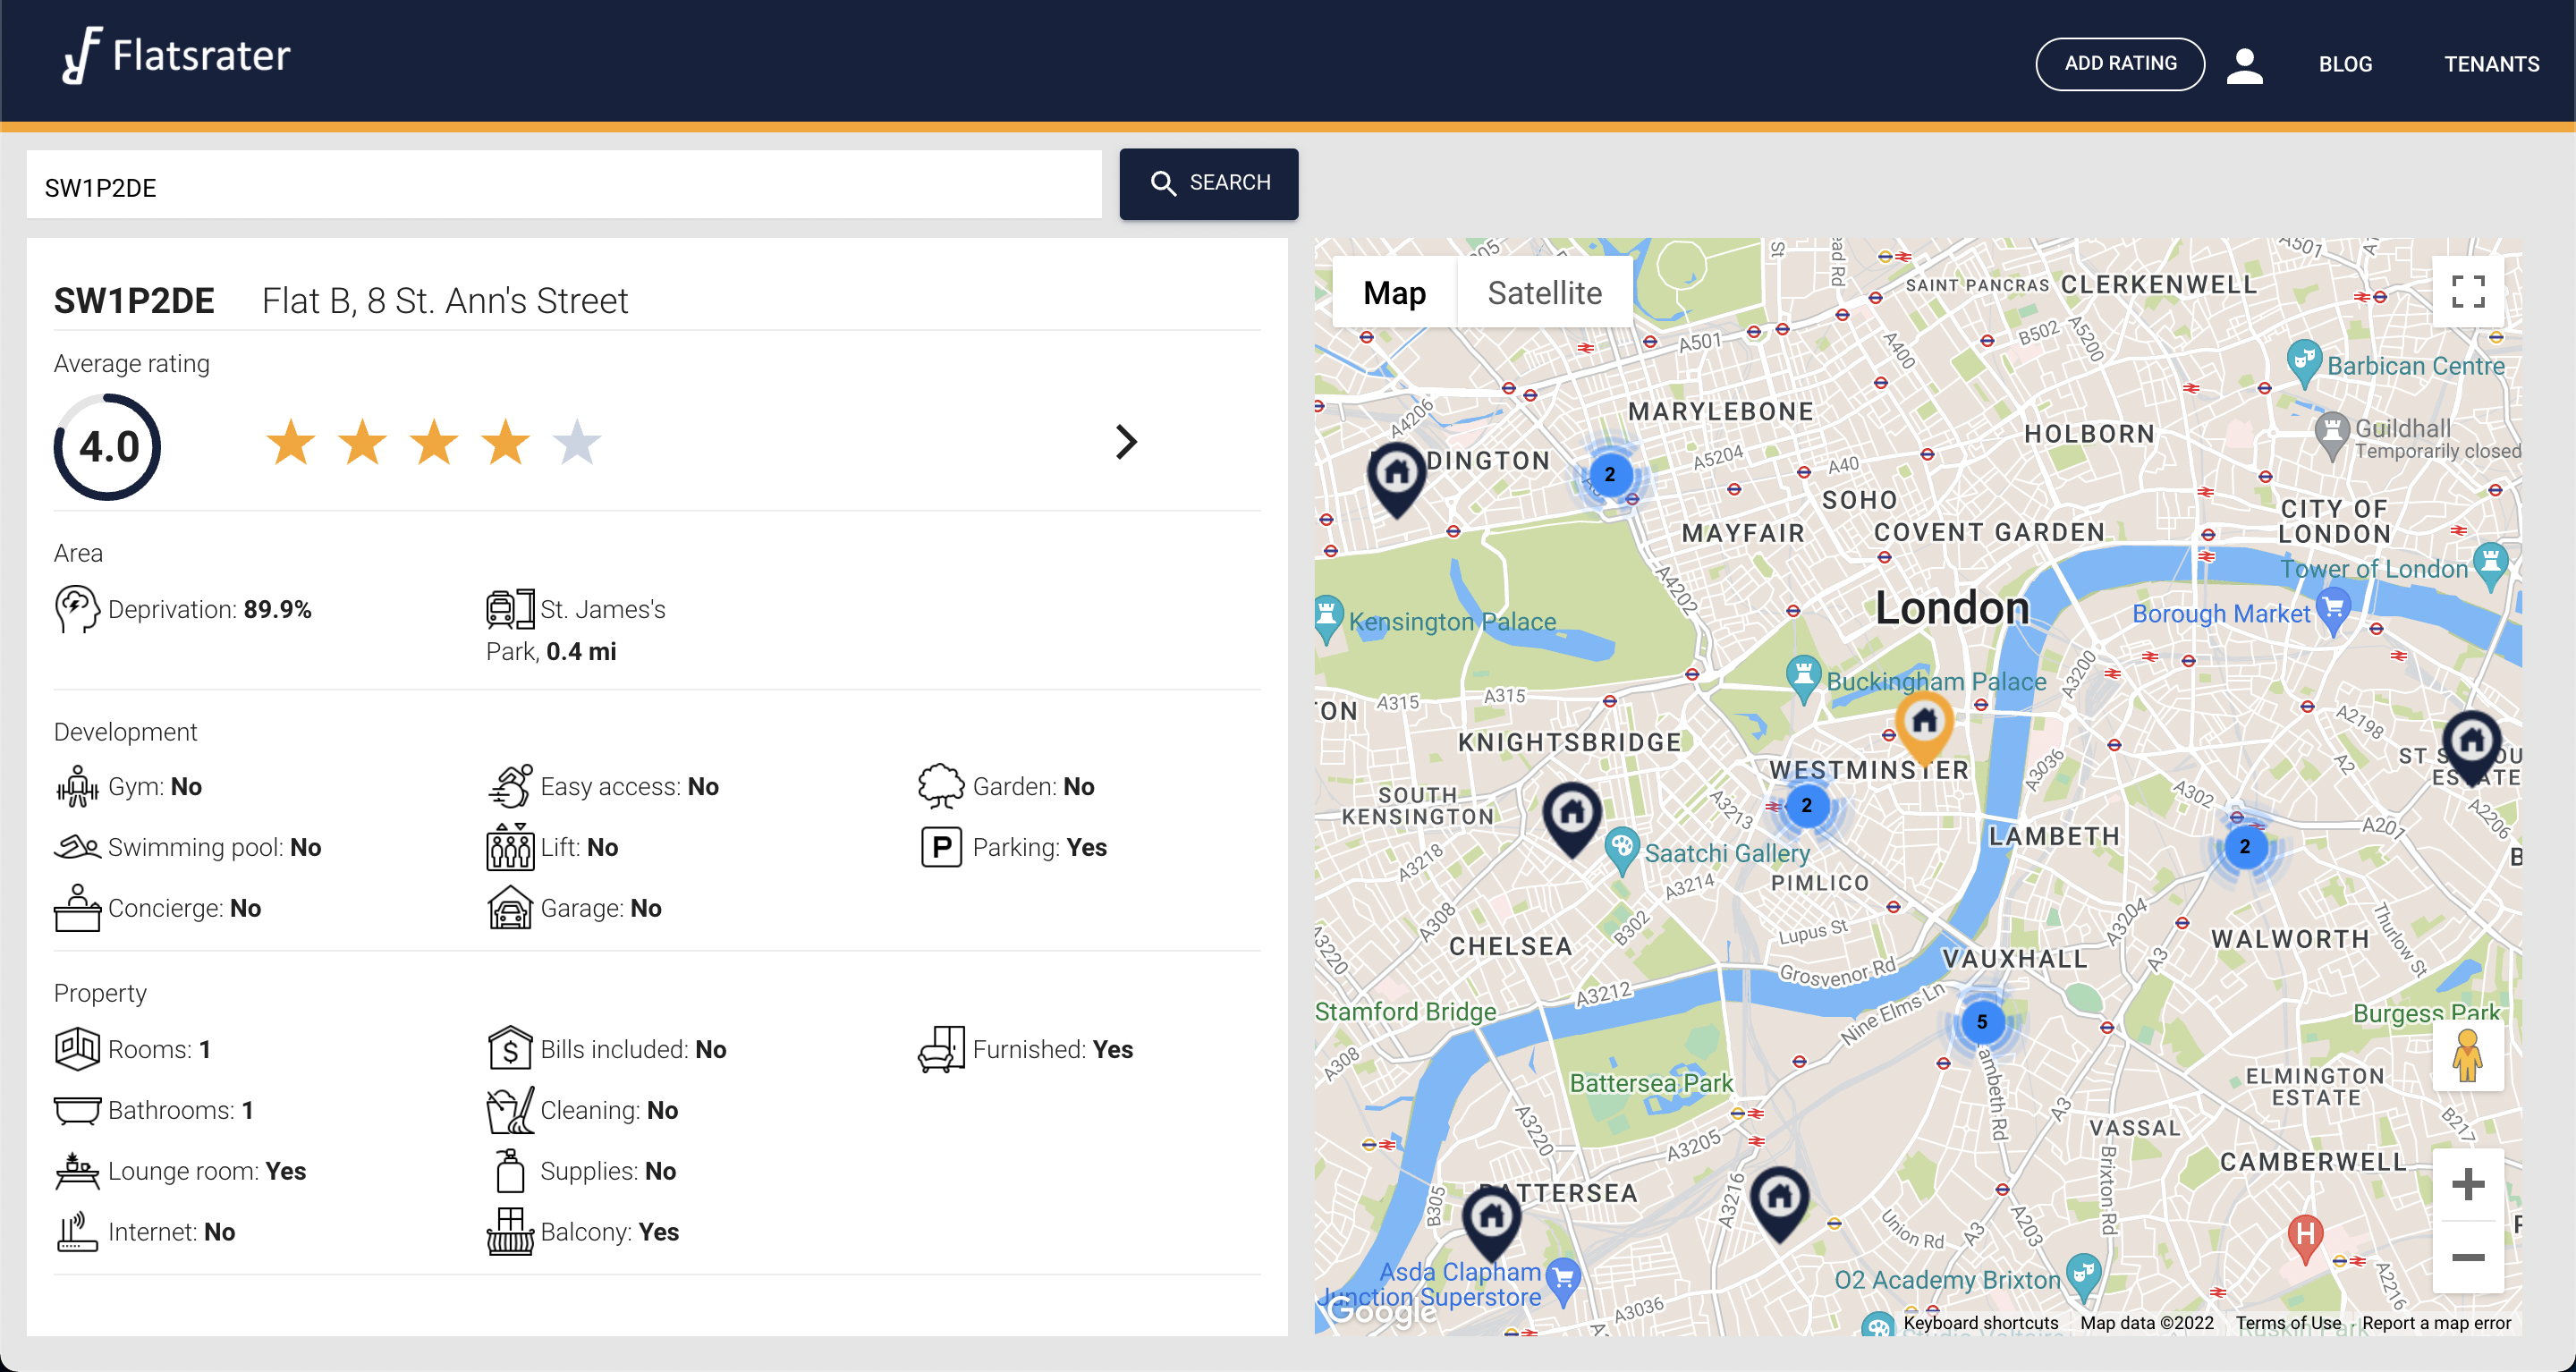
Task: Click the Barbican Centre map marker
Action: [2305, 362]
